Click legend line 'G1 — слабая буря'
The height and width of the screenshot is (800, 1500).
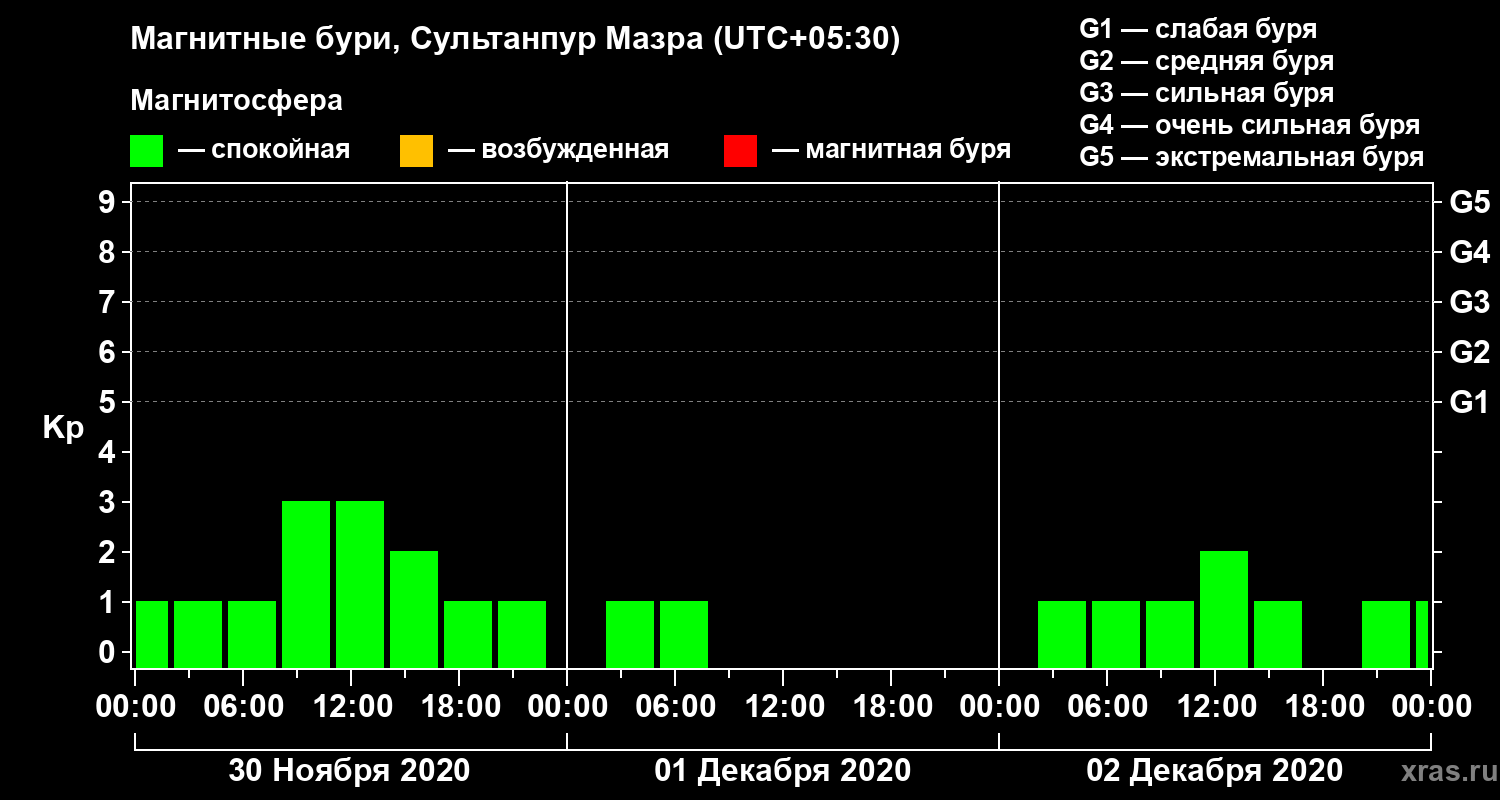(1198, 29)
